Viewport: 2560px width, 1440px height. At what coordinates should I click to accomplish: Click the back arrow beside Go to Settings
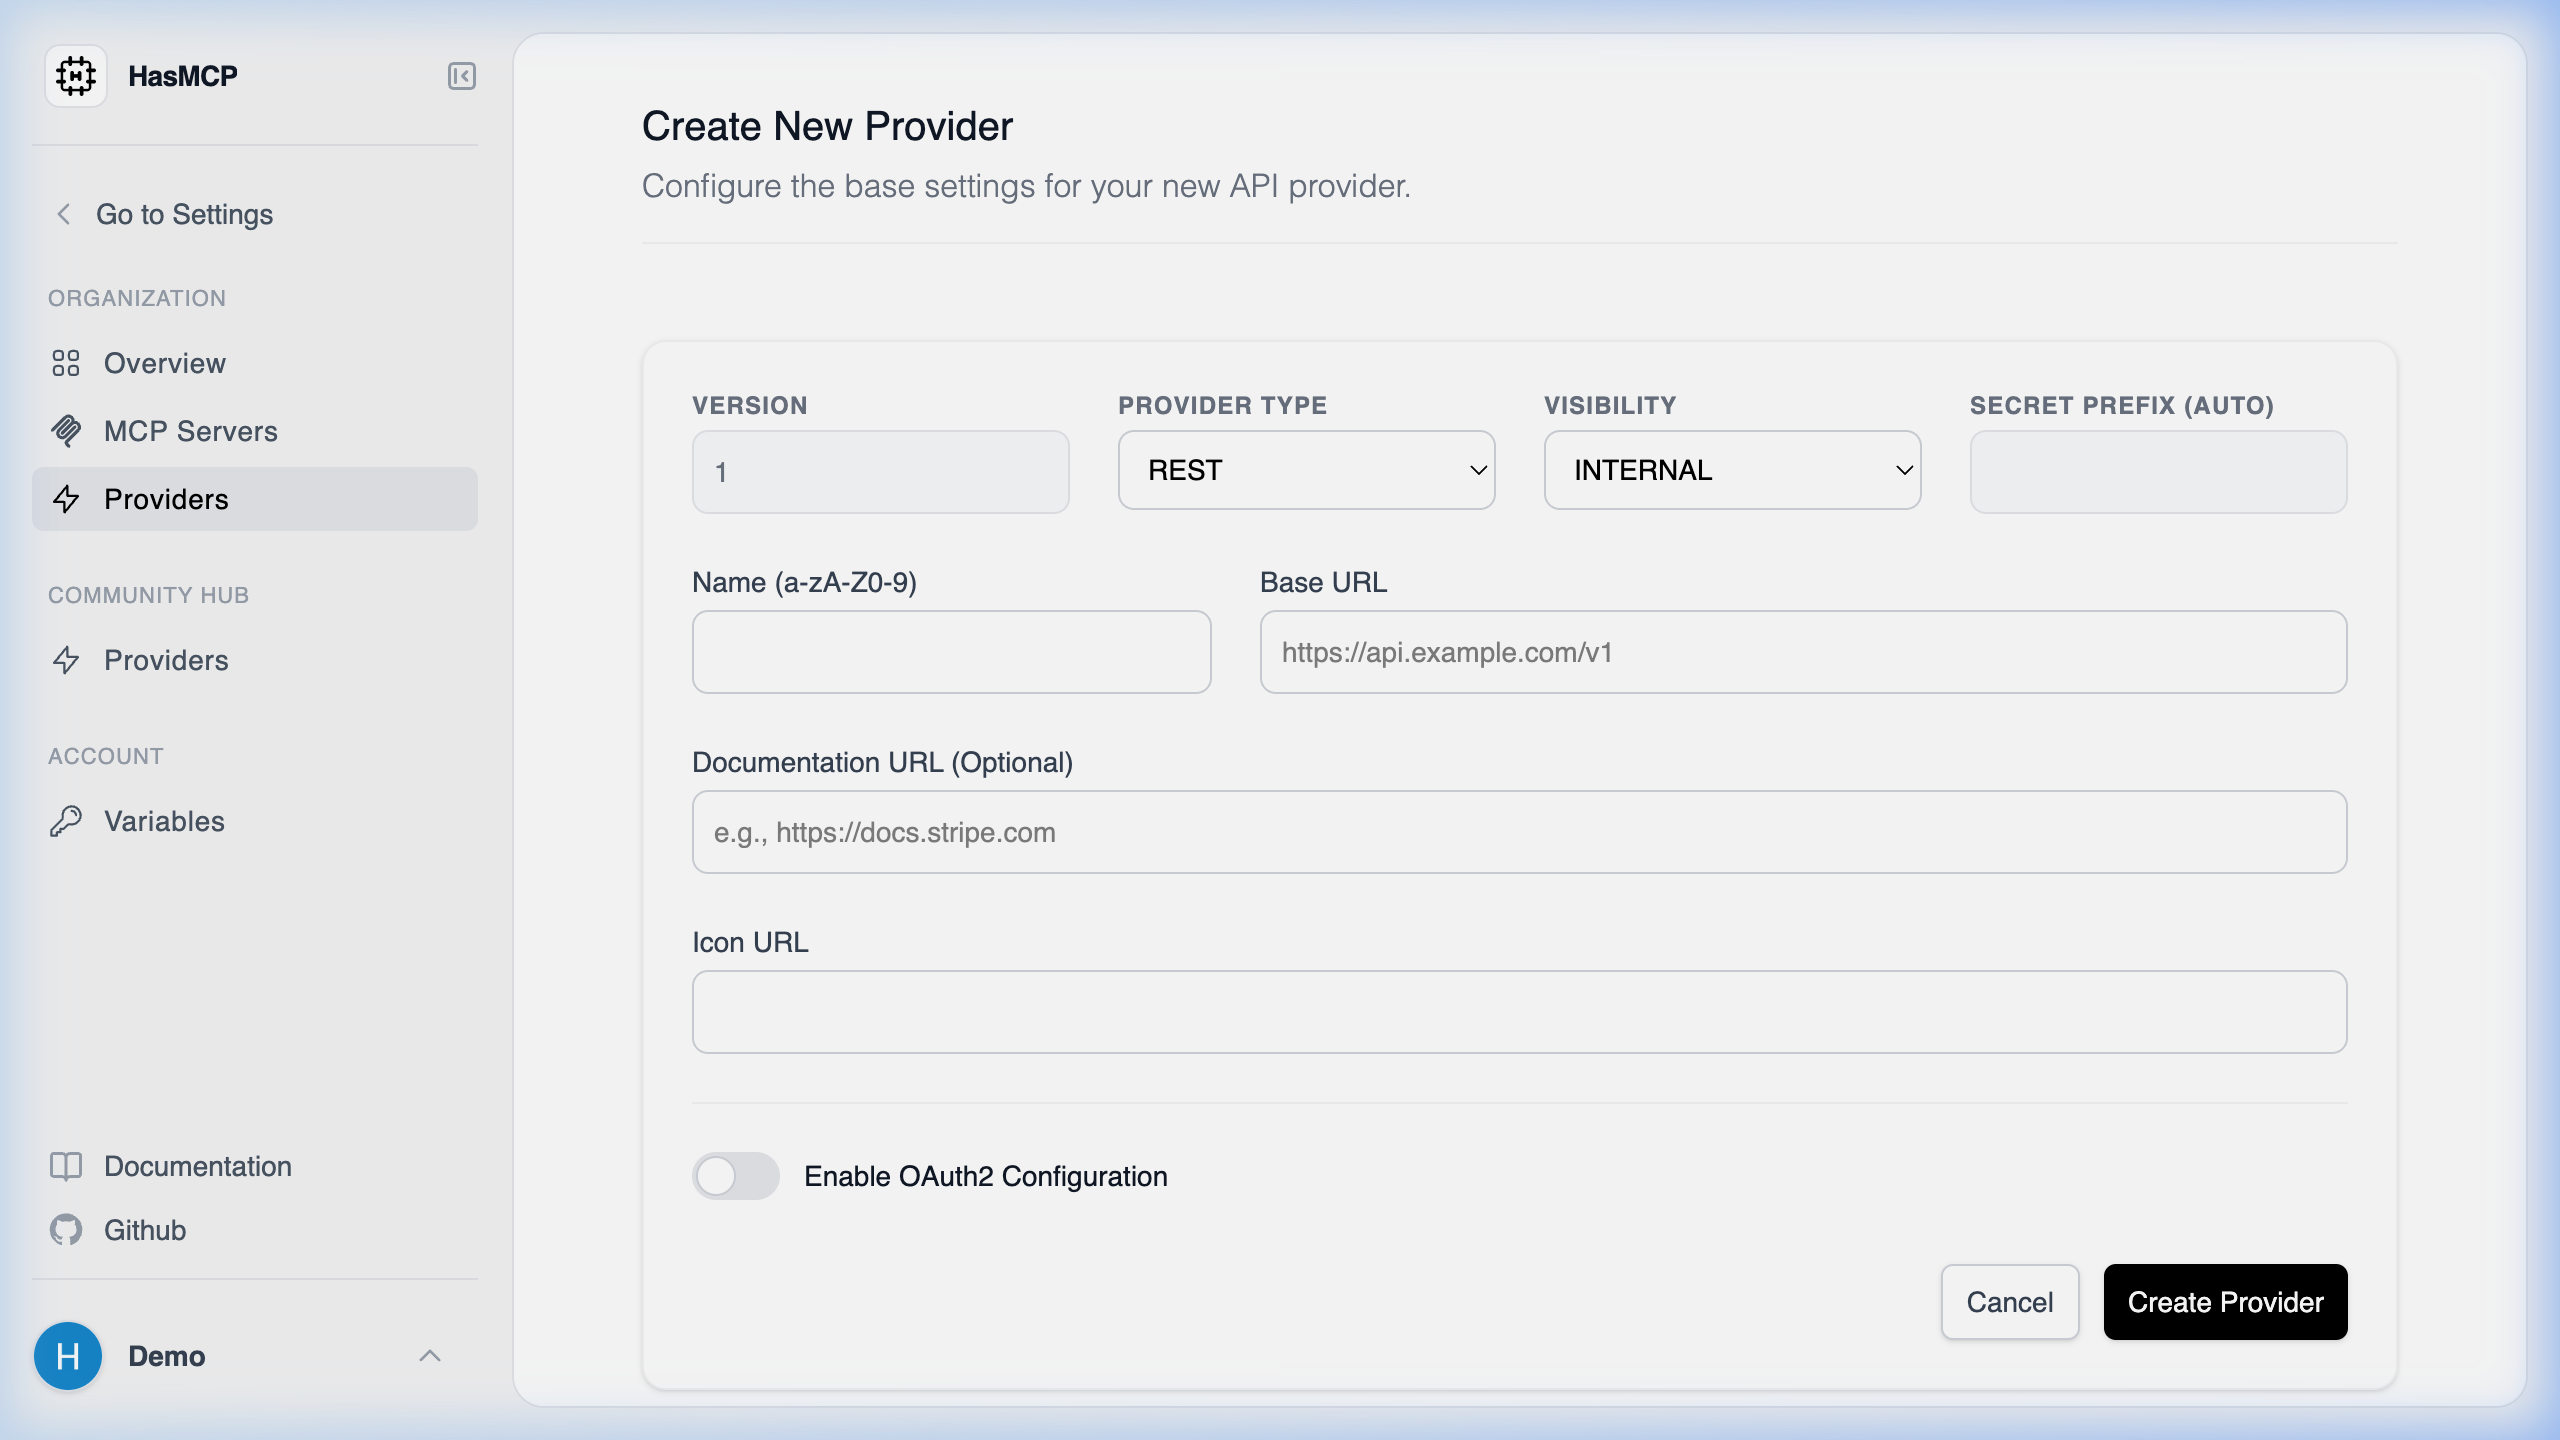coord(64,214)
